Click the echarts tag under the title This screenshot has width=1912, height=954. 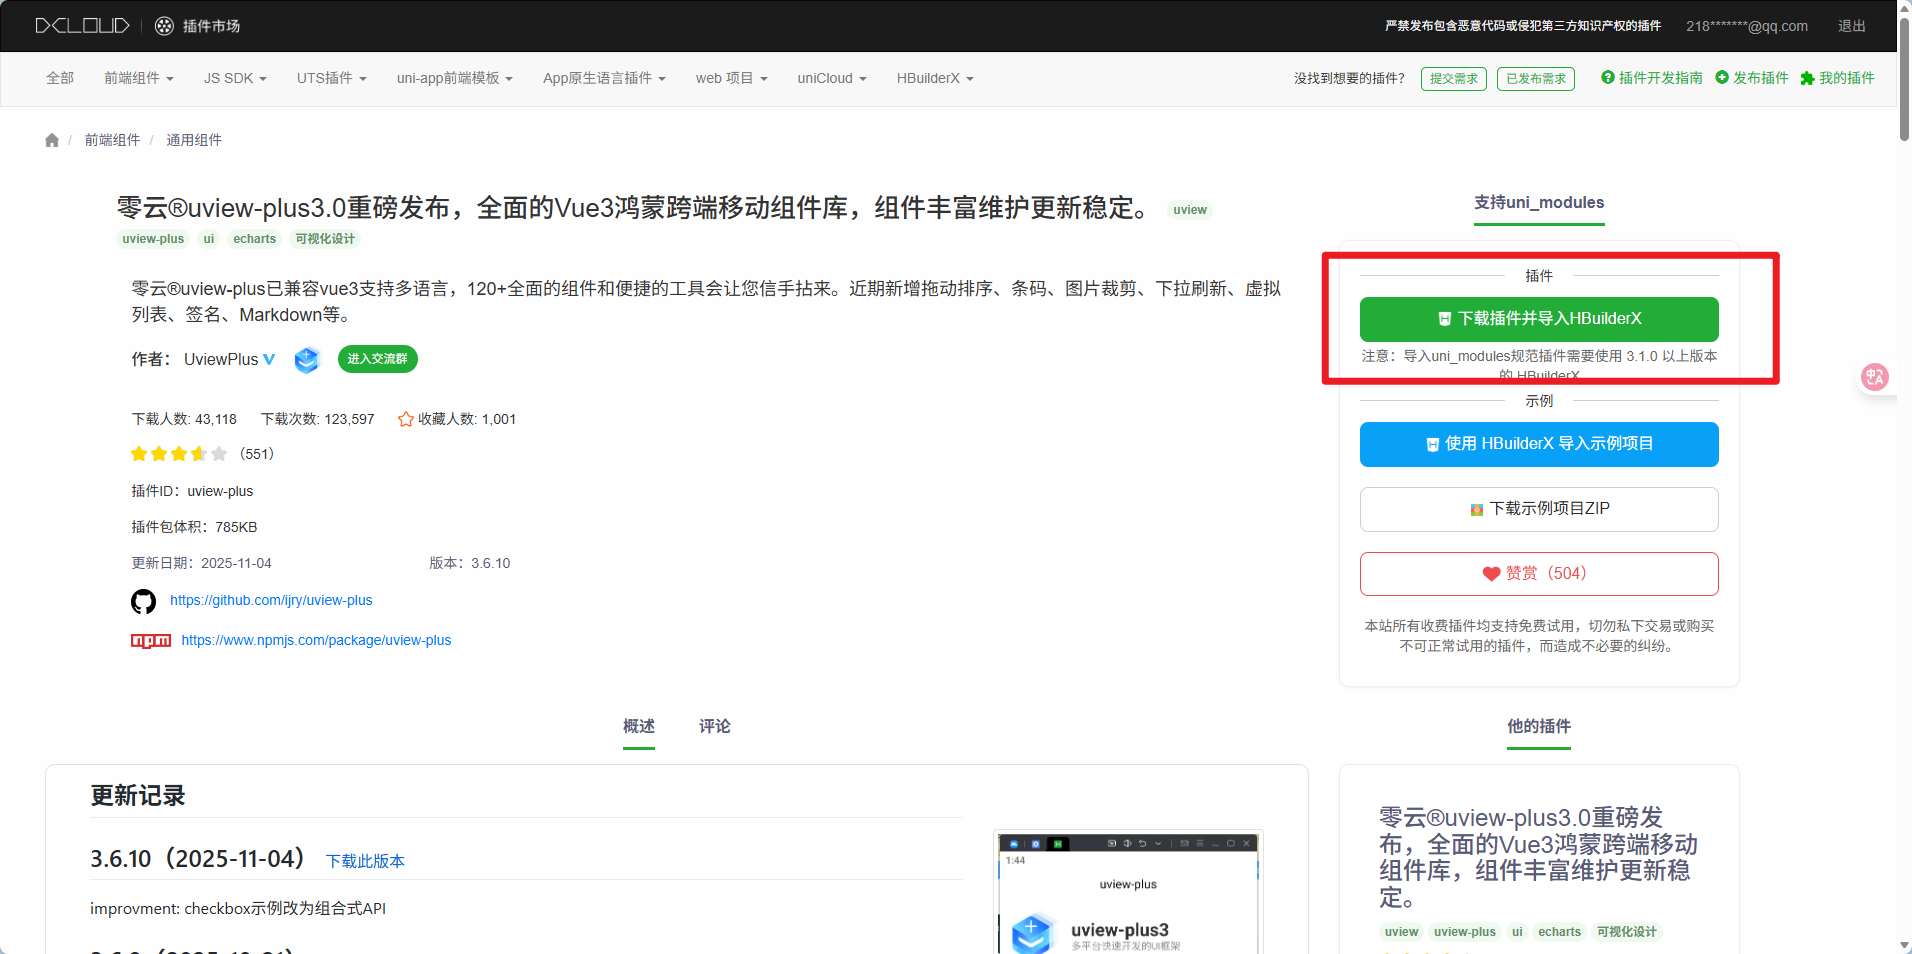tap(255, 239)
